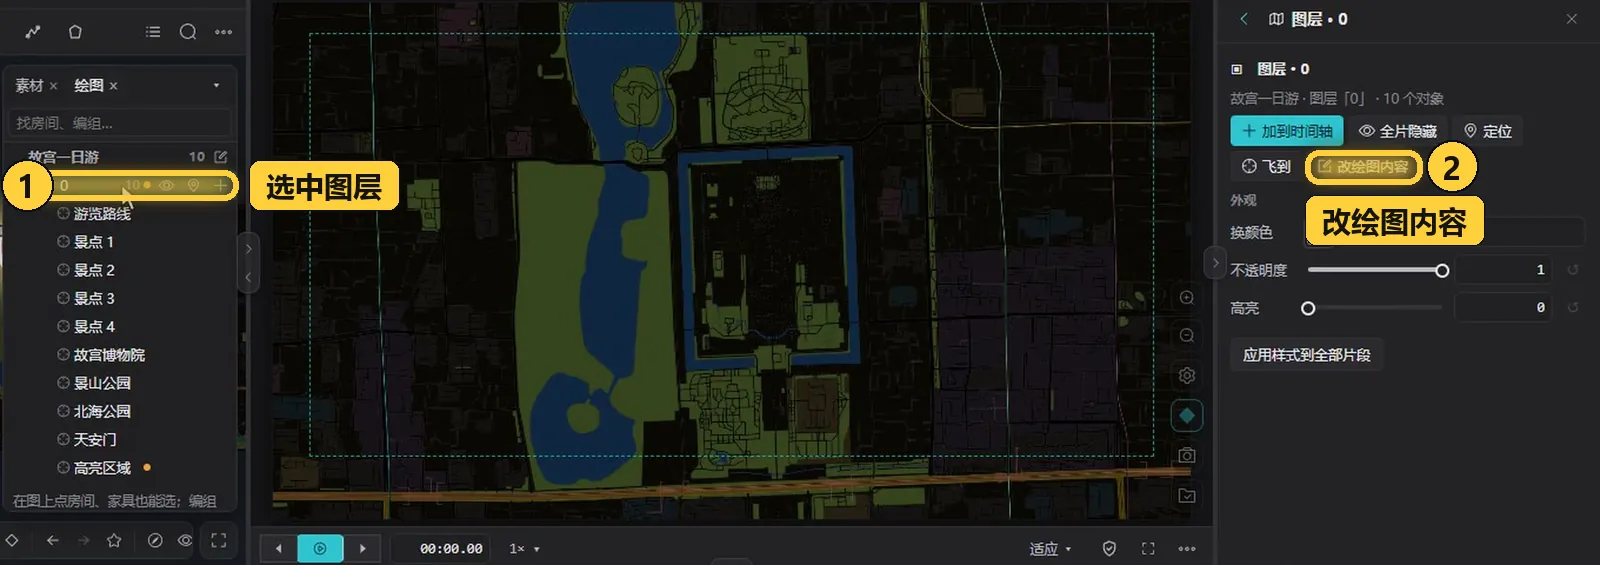This screenshot has height=565, width=1600.
Task: Select the 景山公园 item
Action: click(102, 383)
